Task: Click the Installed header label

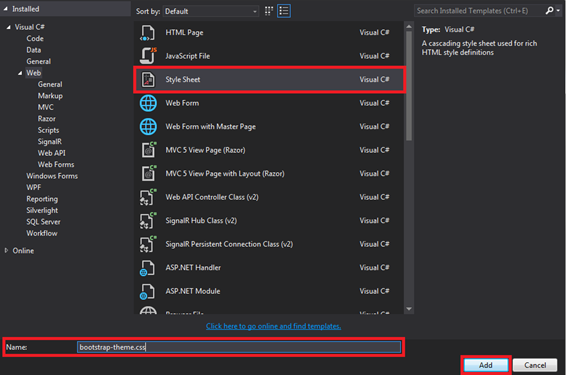Action: point(26,9)
